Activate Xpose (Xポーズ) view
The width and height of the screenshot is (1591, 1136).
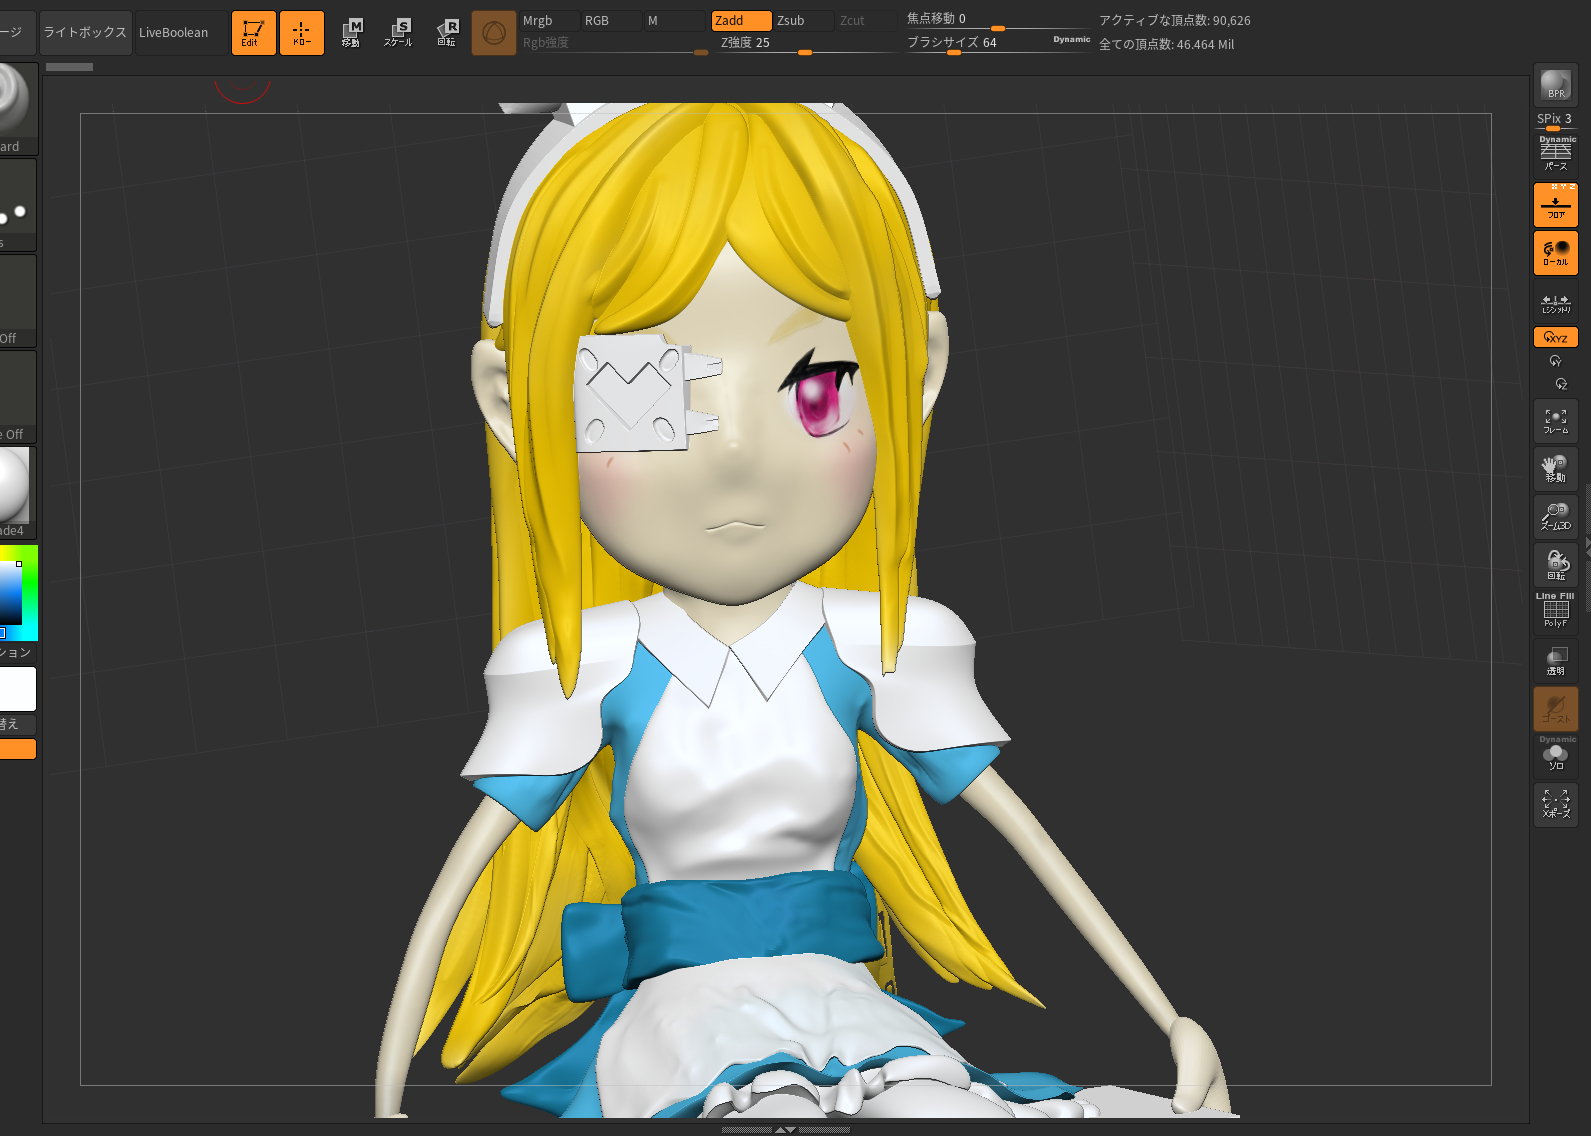click(1556, 805)
